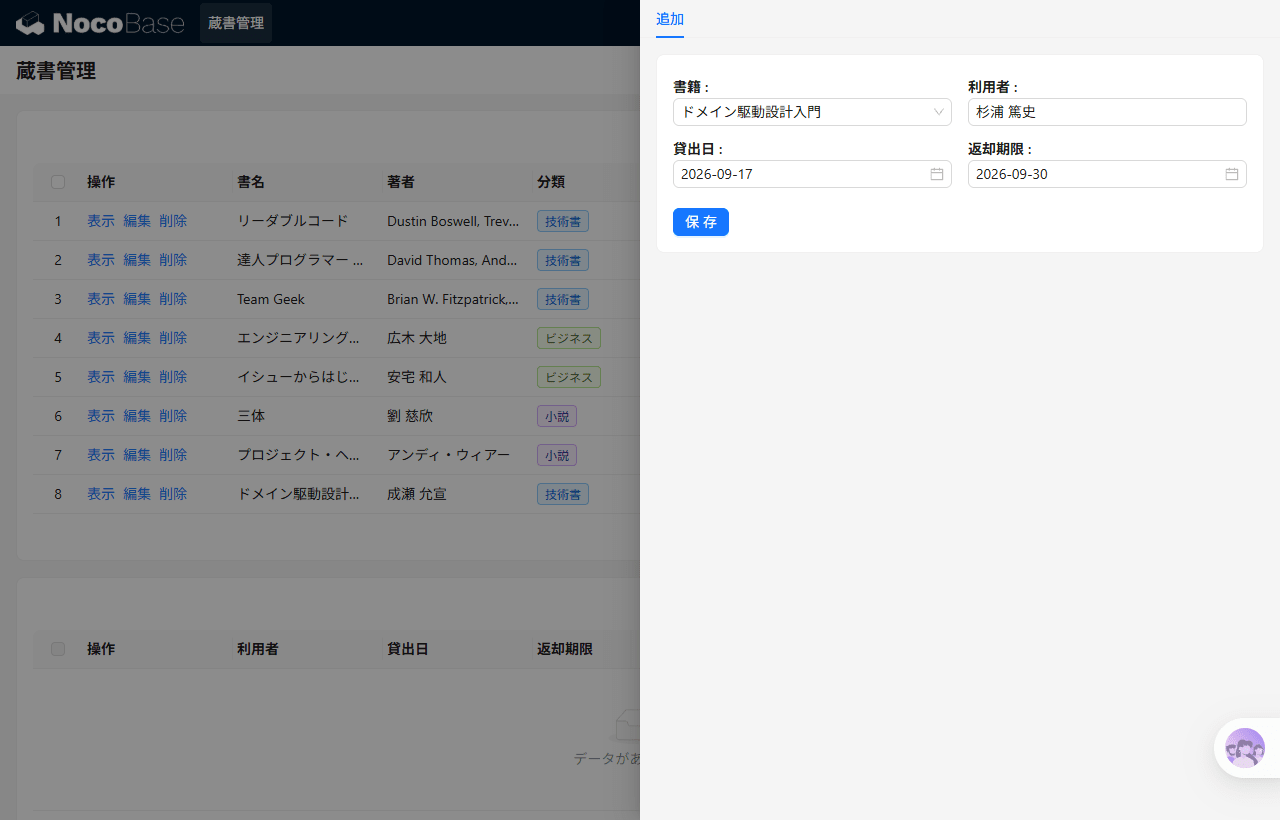Click book title cell Team Geek
Viewport: 1280px width, 820px height.
(271, 299)
